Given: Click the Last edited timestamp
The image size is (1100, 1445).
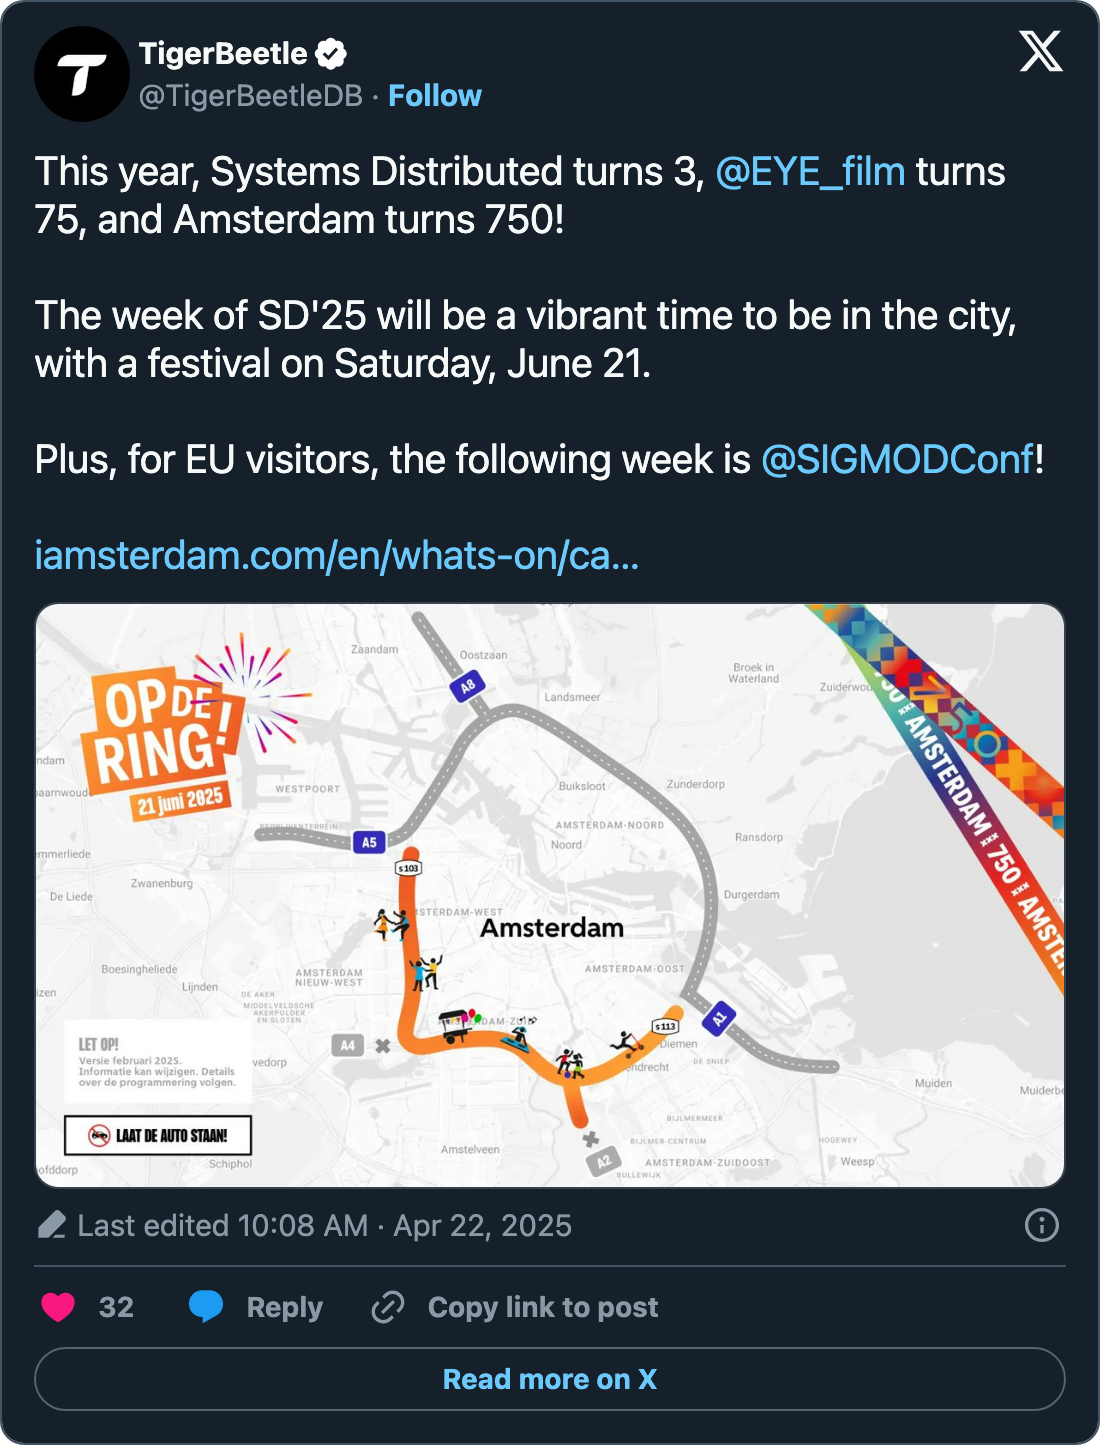Looking at the screenshot, I should tap(324, 1225).
